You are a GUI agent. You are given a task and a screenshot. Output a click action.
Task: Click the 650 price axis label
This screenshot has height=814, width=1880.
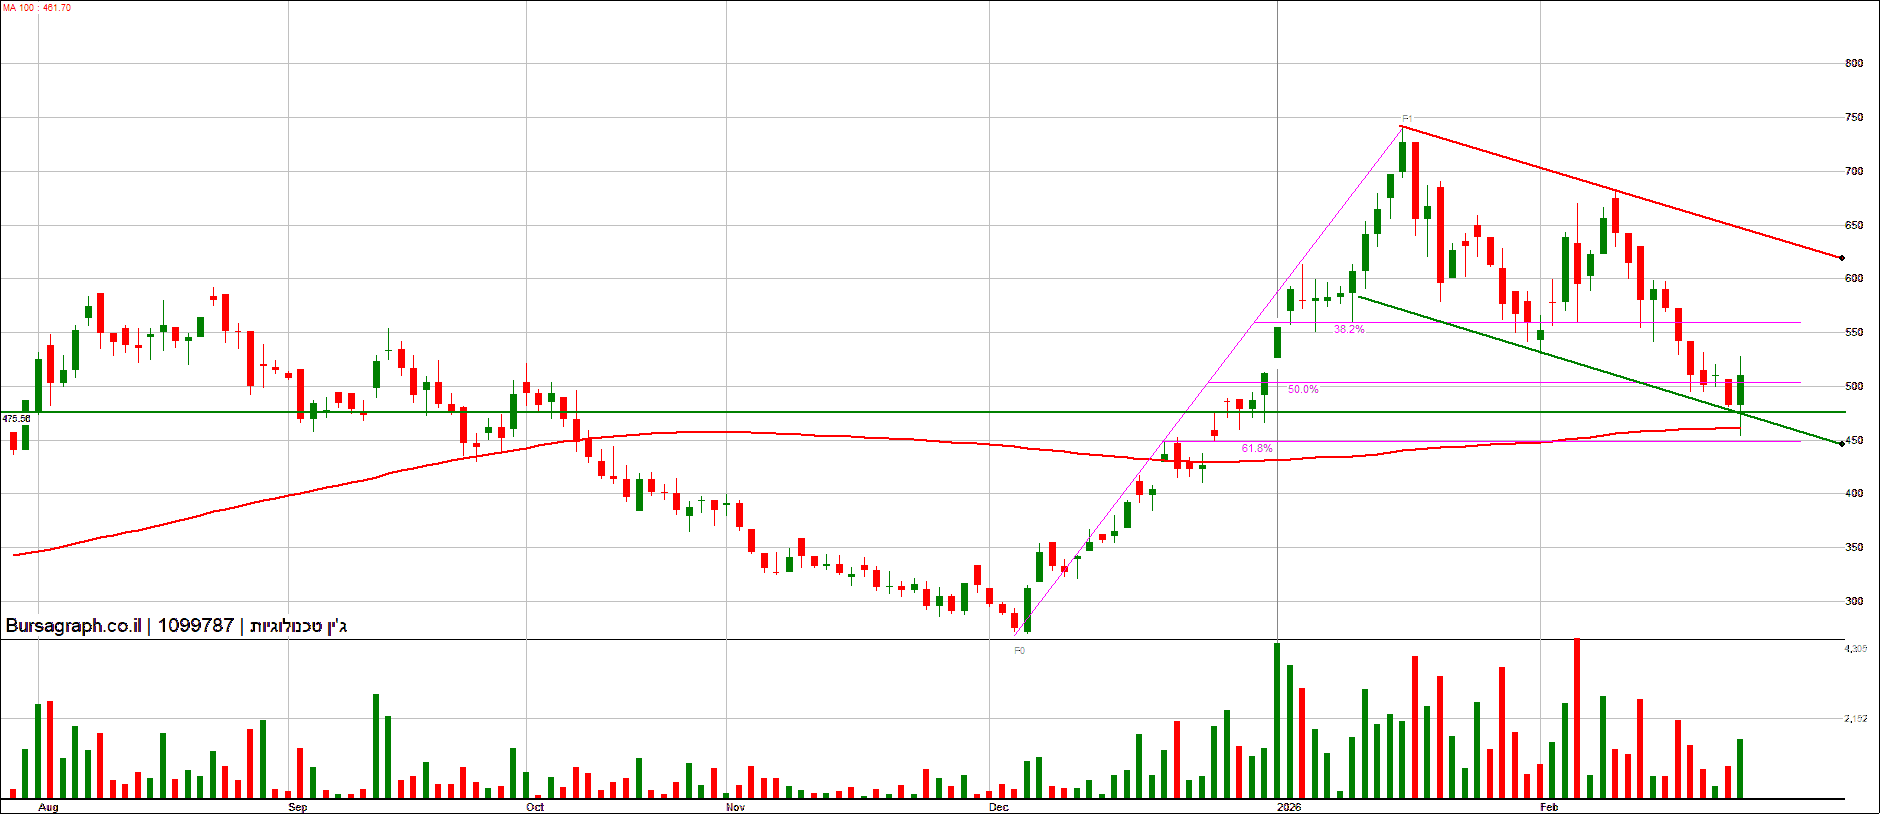coord(1854,225)
